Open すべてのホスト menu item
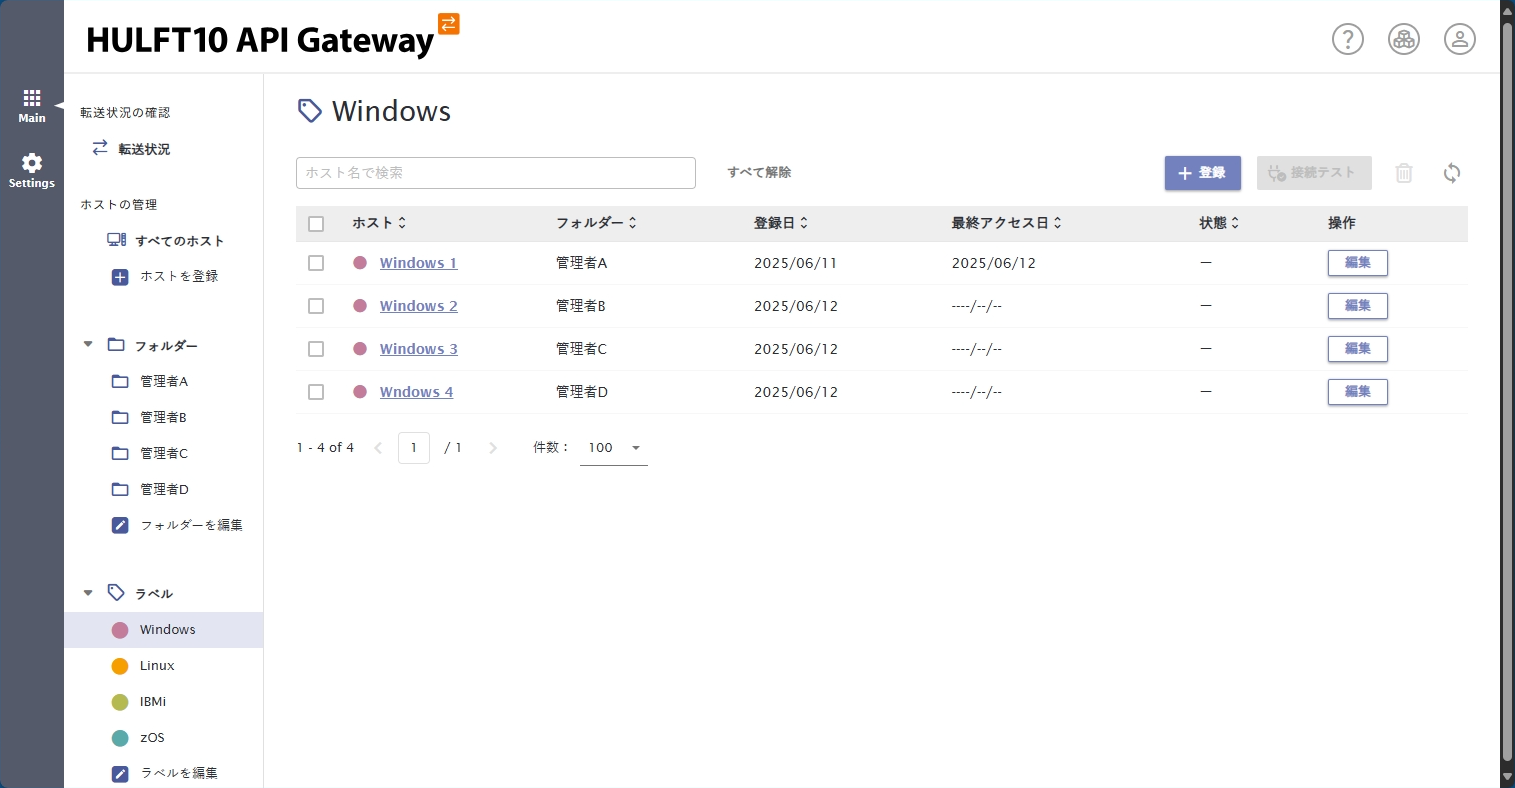1515x788 pixels. tap(180, 241)
